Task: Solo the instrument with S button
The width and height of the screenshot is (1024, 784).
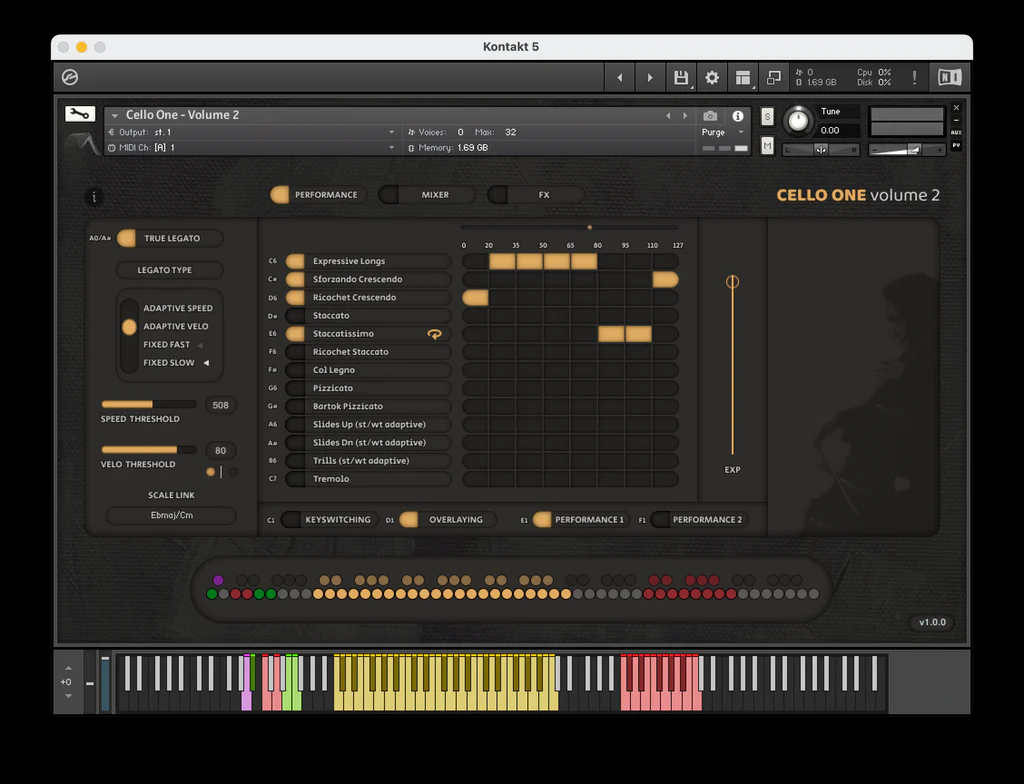Action: [x=767, y=117]
